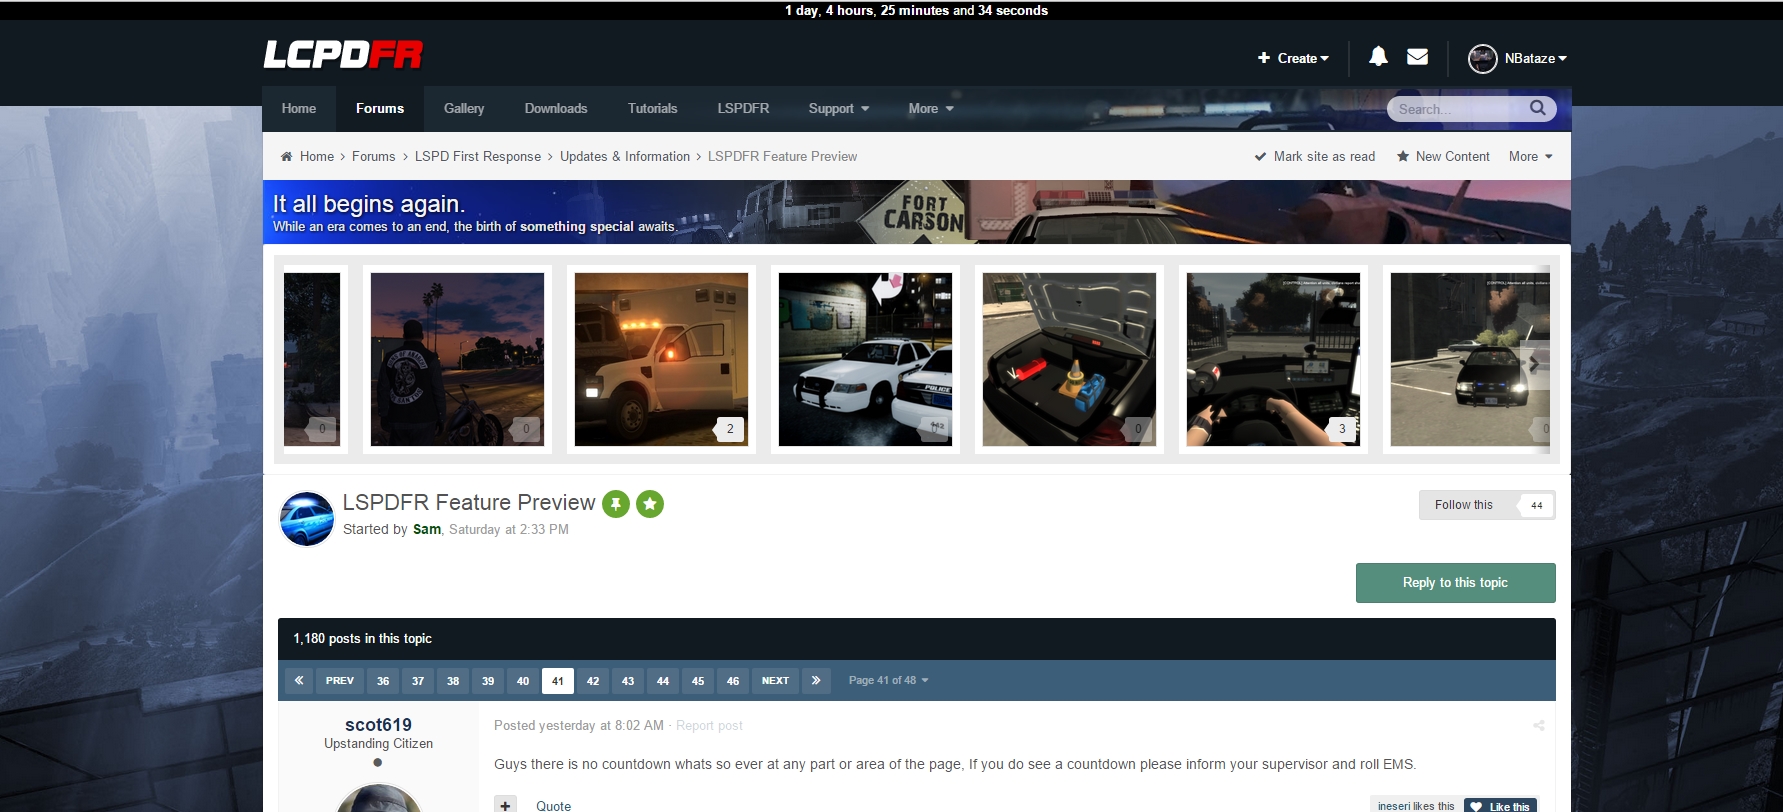
Task: Go to the Gallery tab
Action: 464,109
